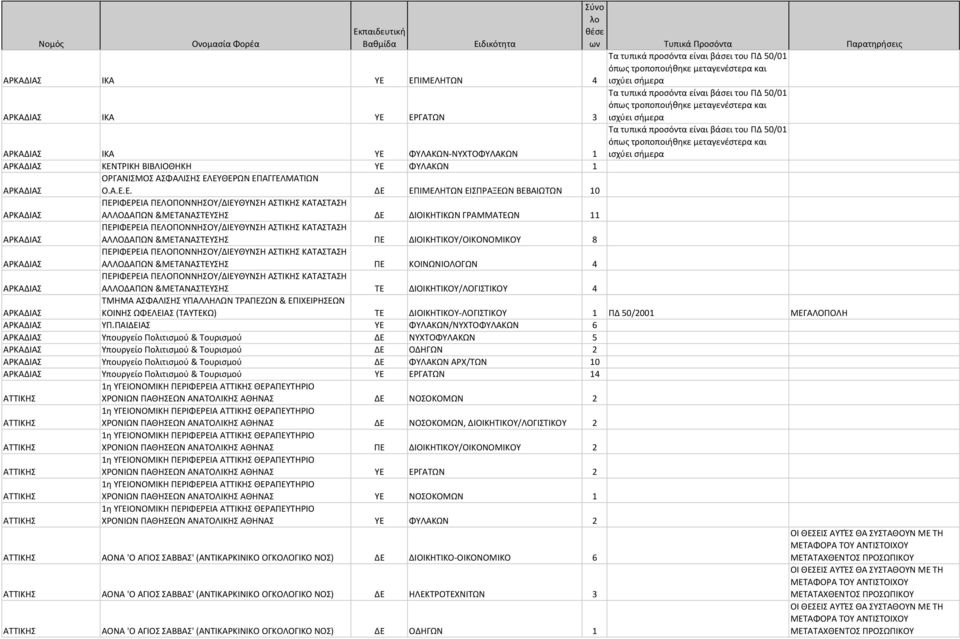
Task: Click the 'Σύνολο θέσεων' column header
Action: point(594,26)
